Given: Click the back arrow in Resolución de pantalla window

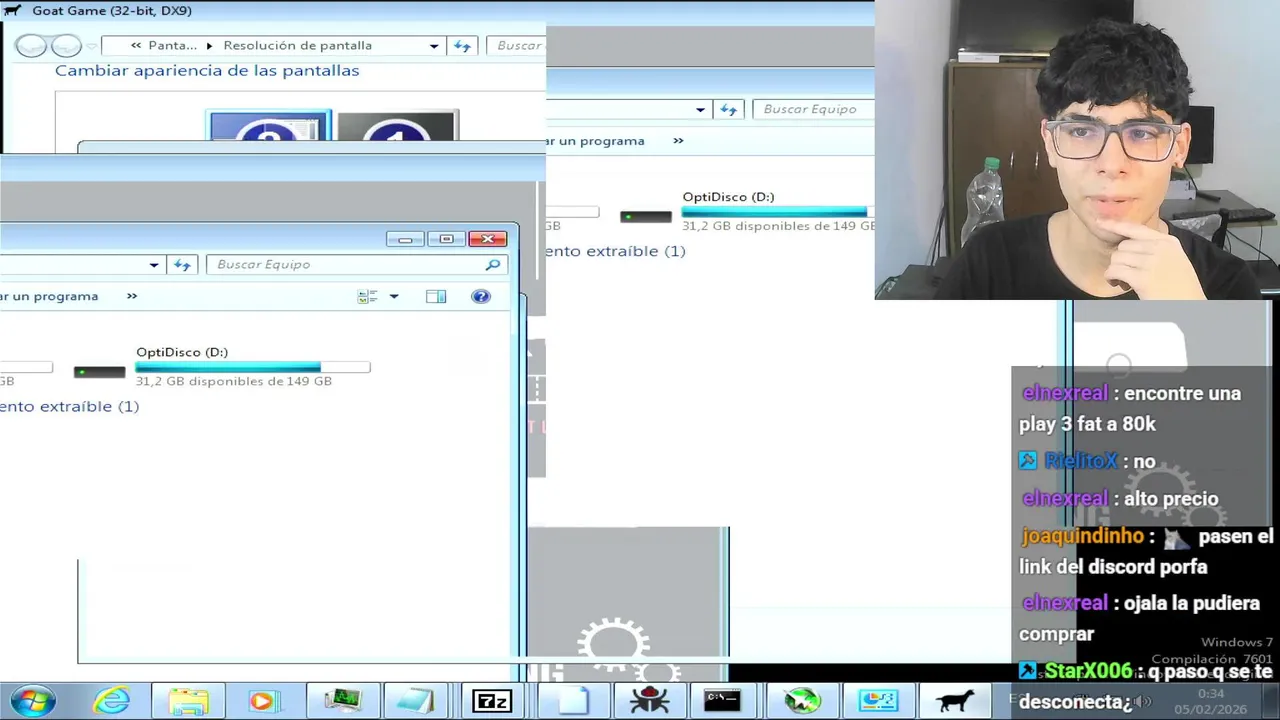Looking at the screenshot, I should coord(31,46).
